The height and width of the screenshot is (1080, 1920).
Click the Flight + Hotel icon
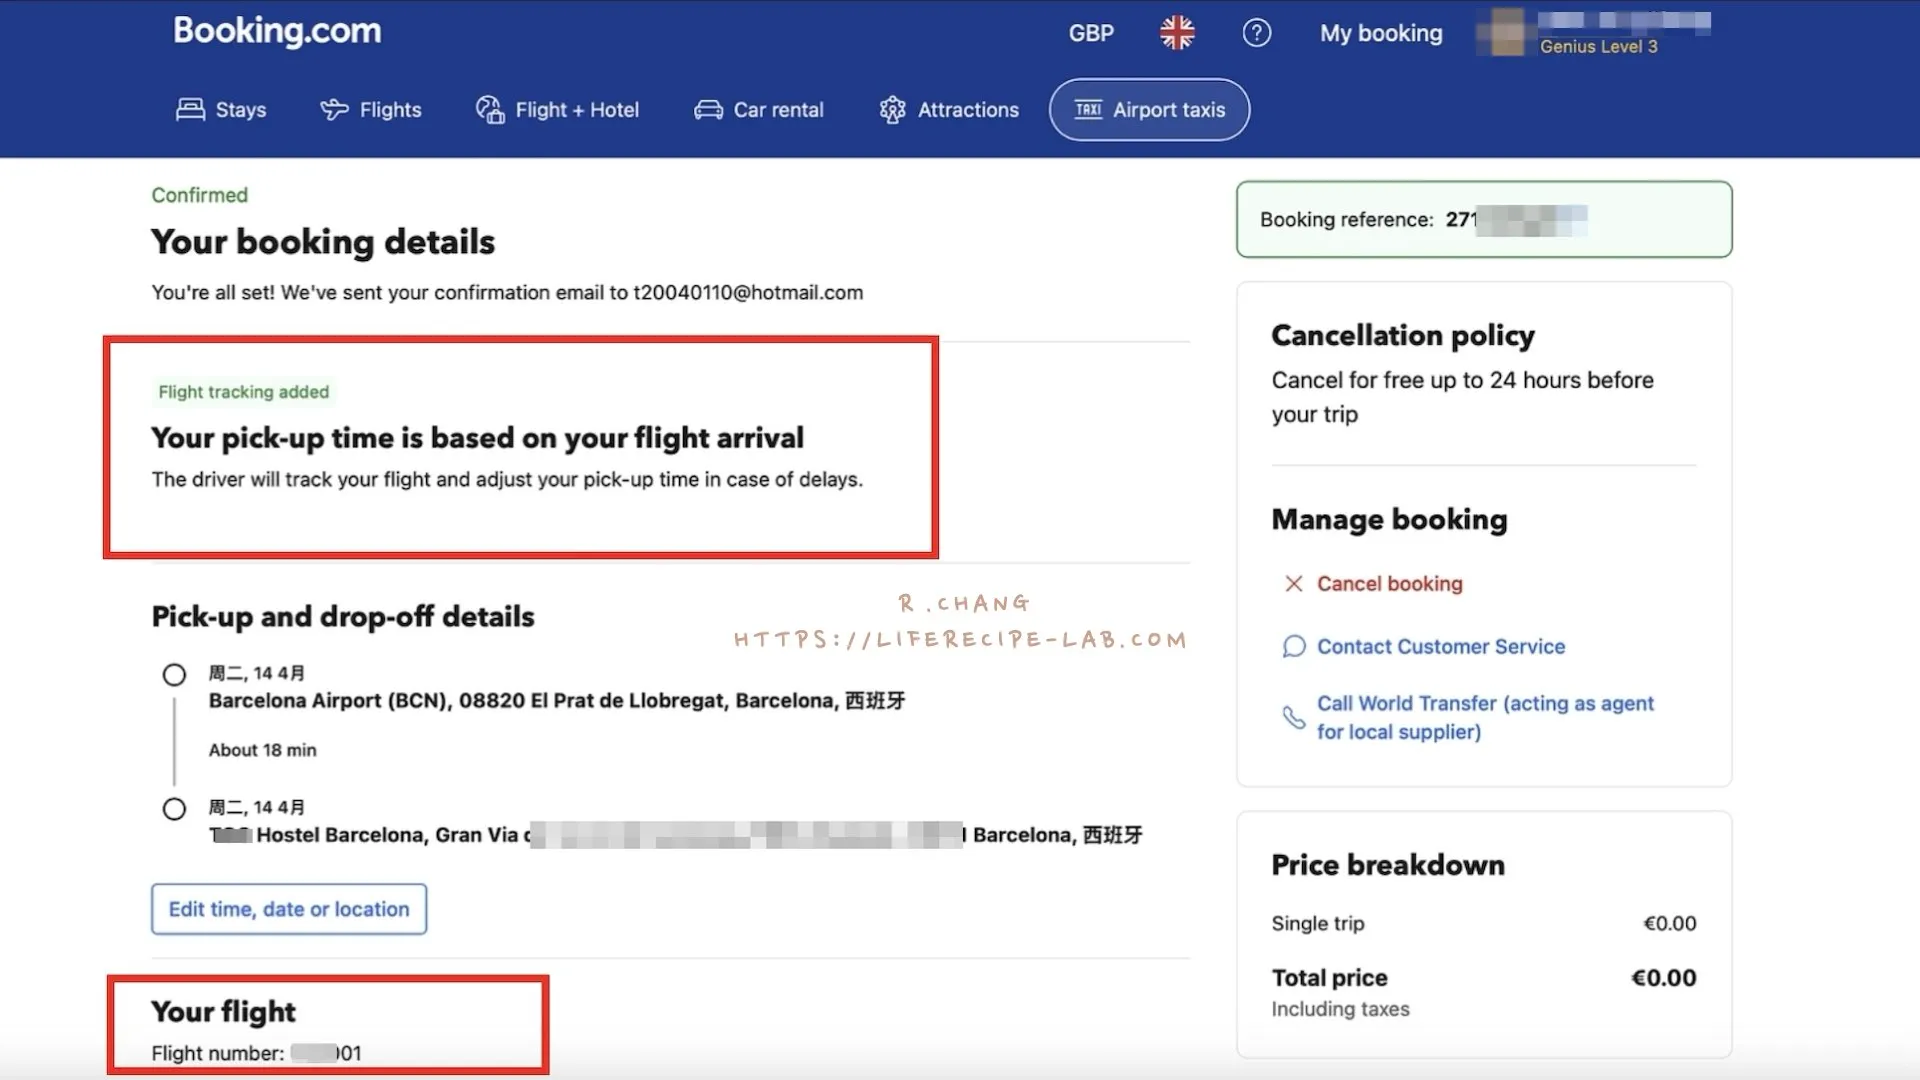click(x=490, y=110)
